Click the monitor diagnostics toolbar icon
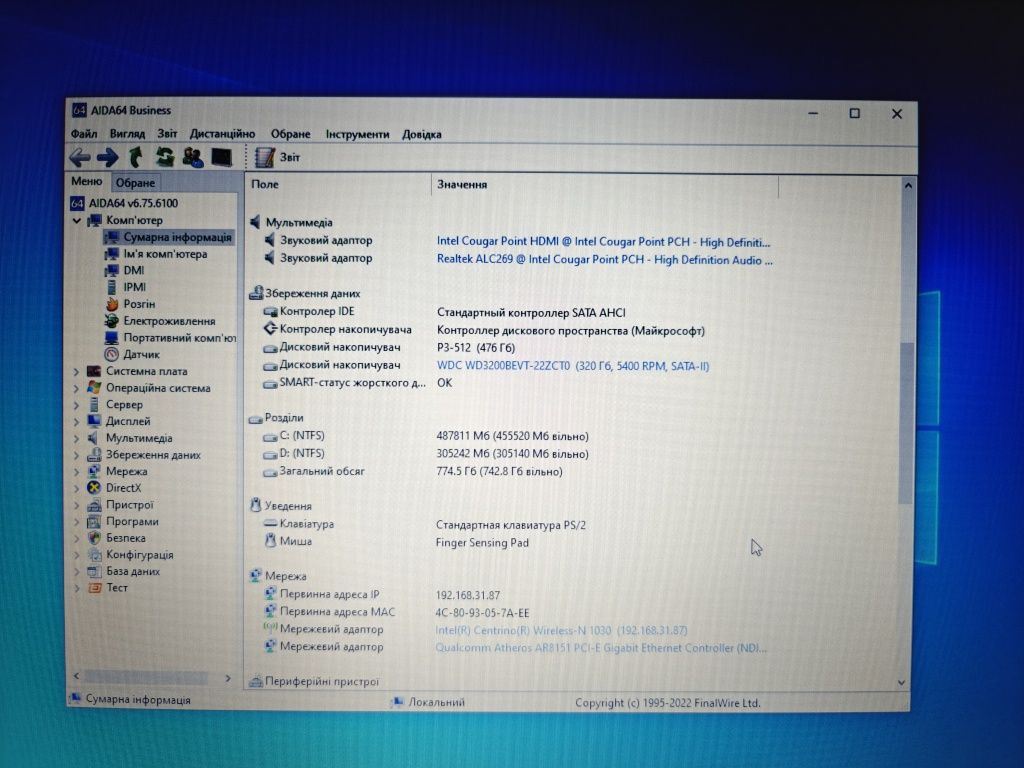Screen dimensions: 1024x768 [x=221, y=157]
